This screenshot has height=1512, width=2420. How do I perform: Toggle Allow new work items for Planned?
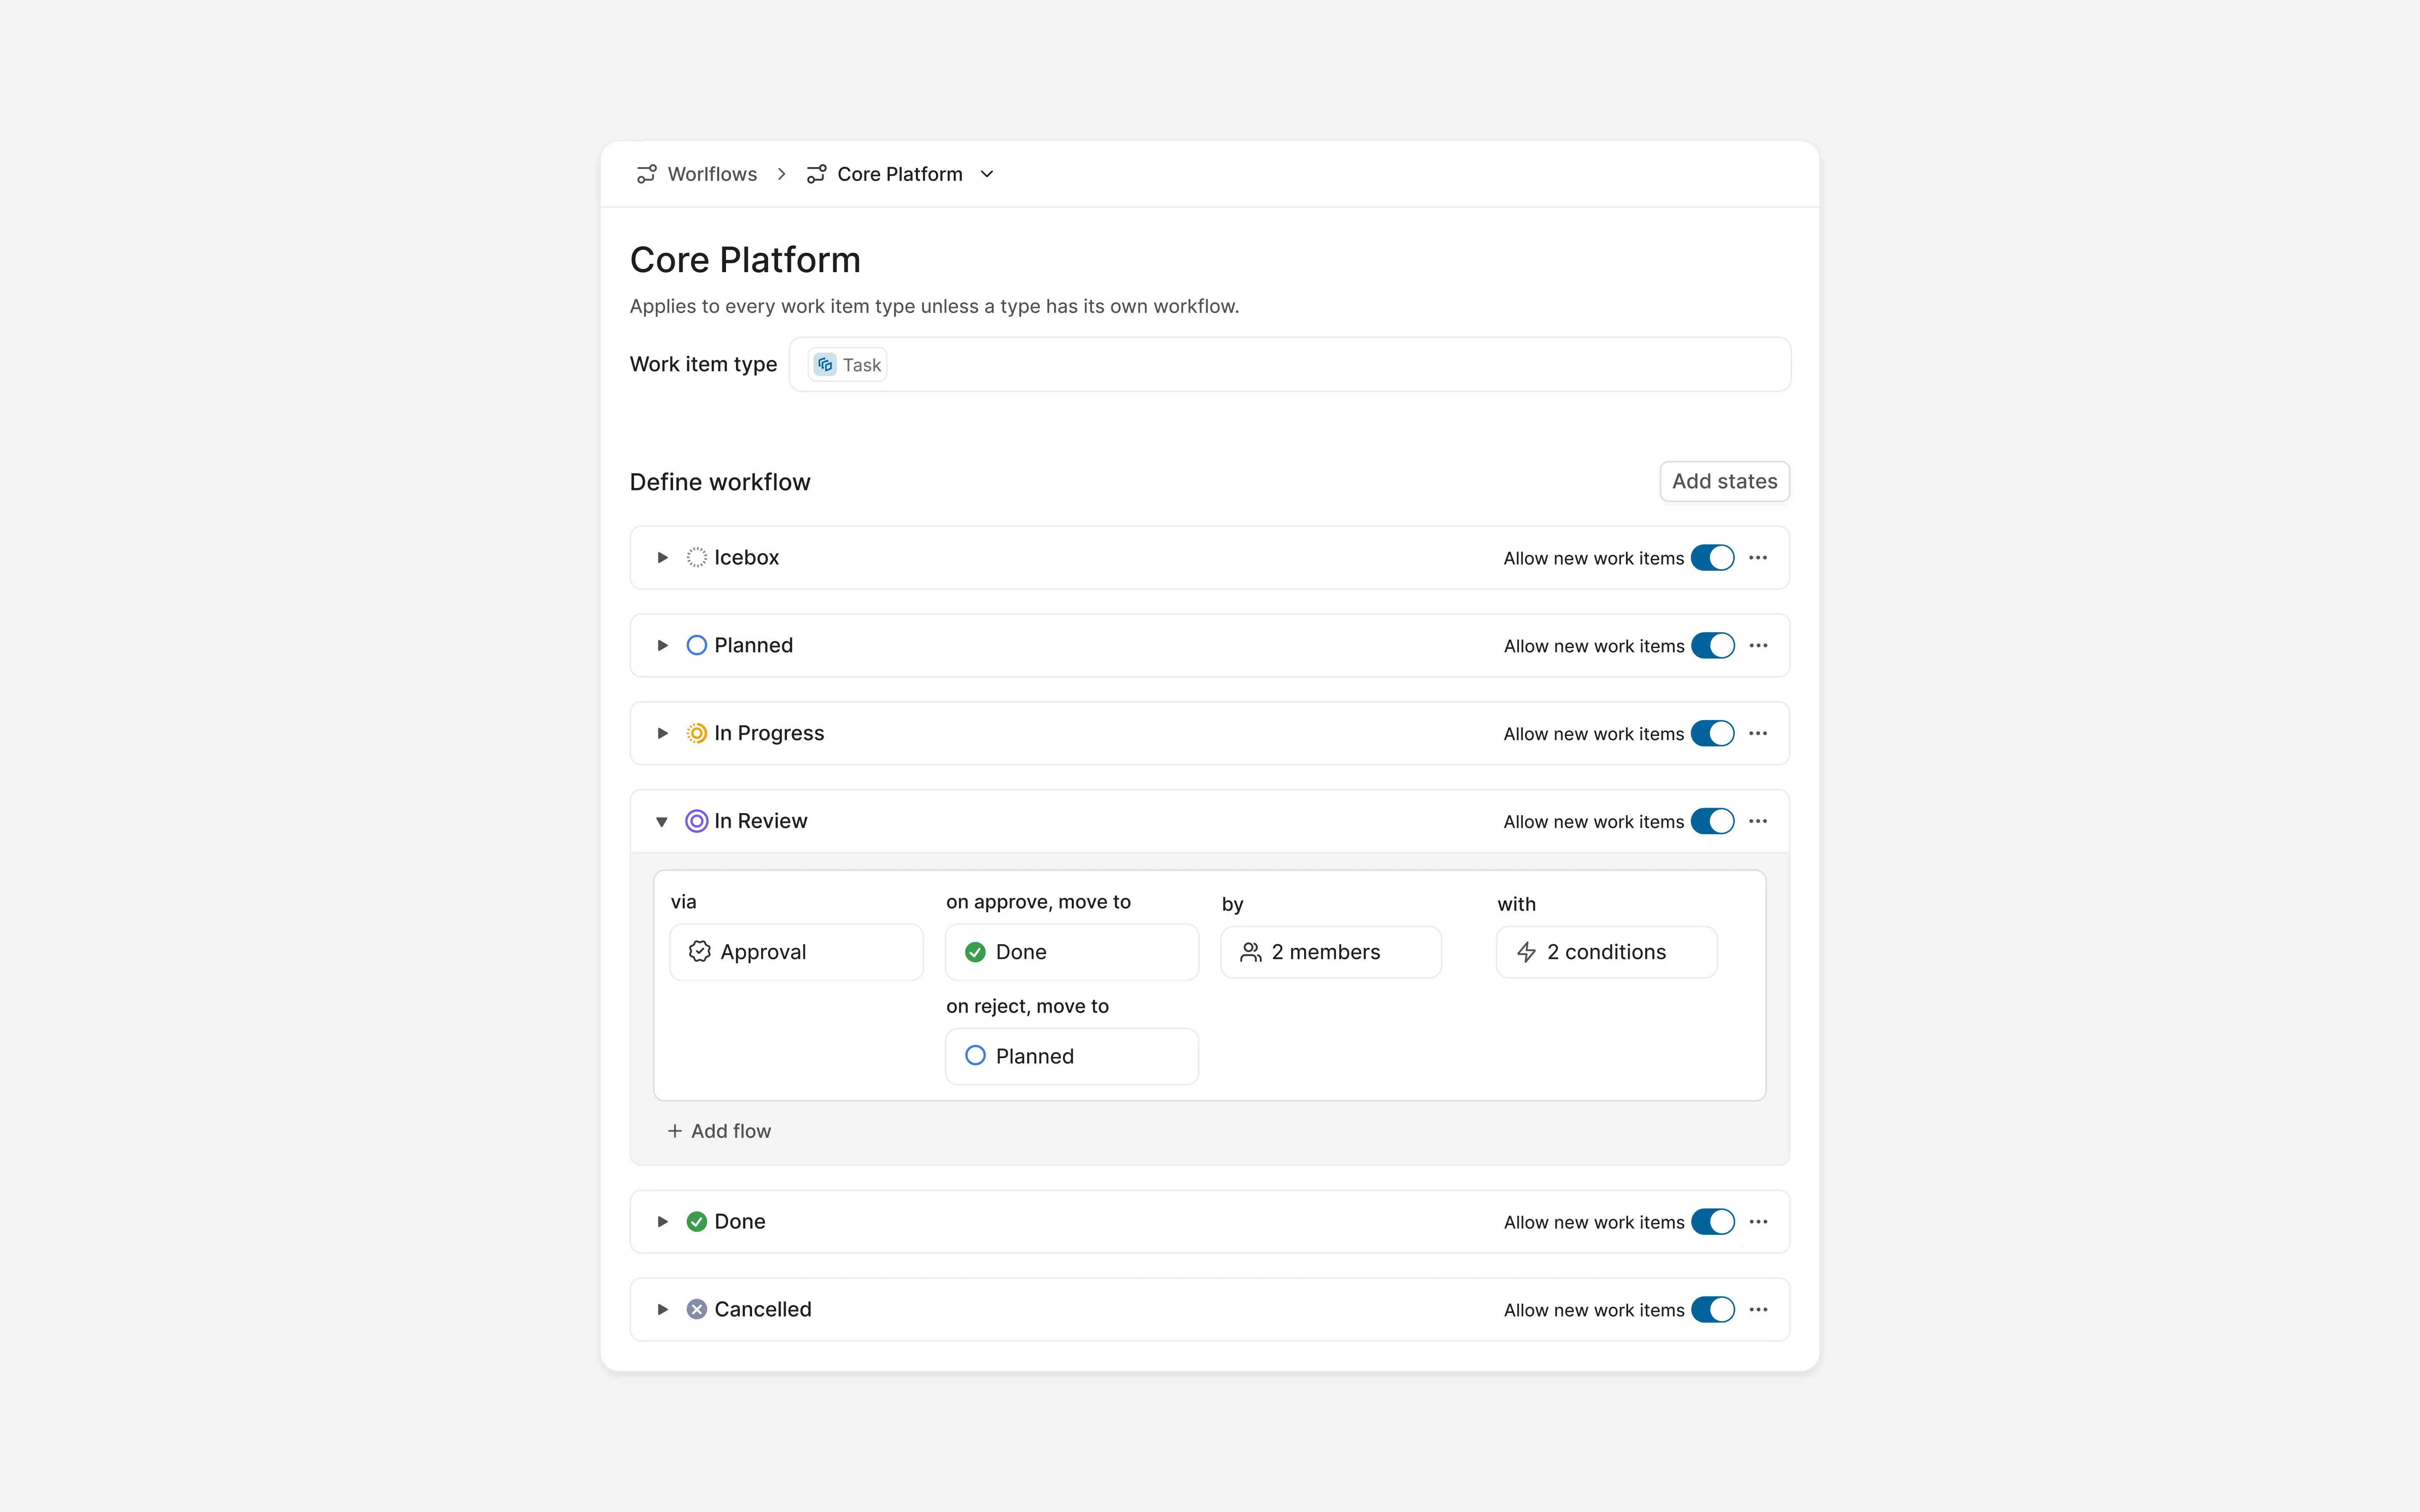(1713, 646)
